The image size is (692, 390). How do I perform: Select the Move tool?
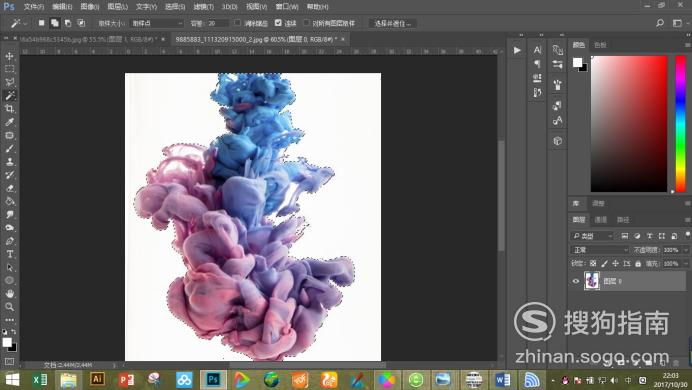[9, 56]
